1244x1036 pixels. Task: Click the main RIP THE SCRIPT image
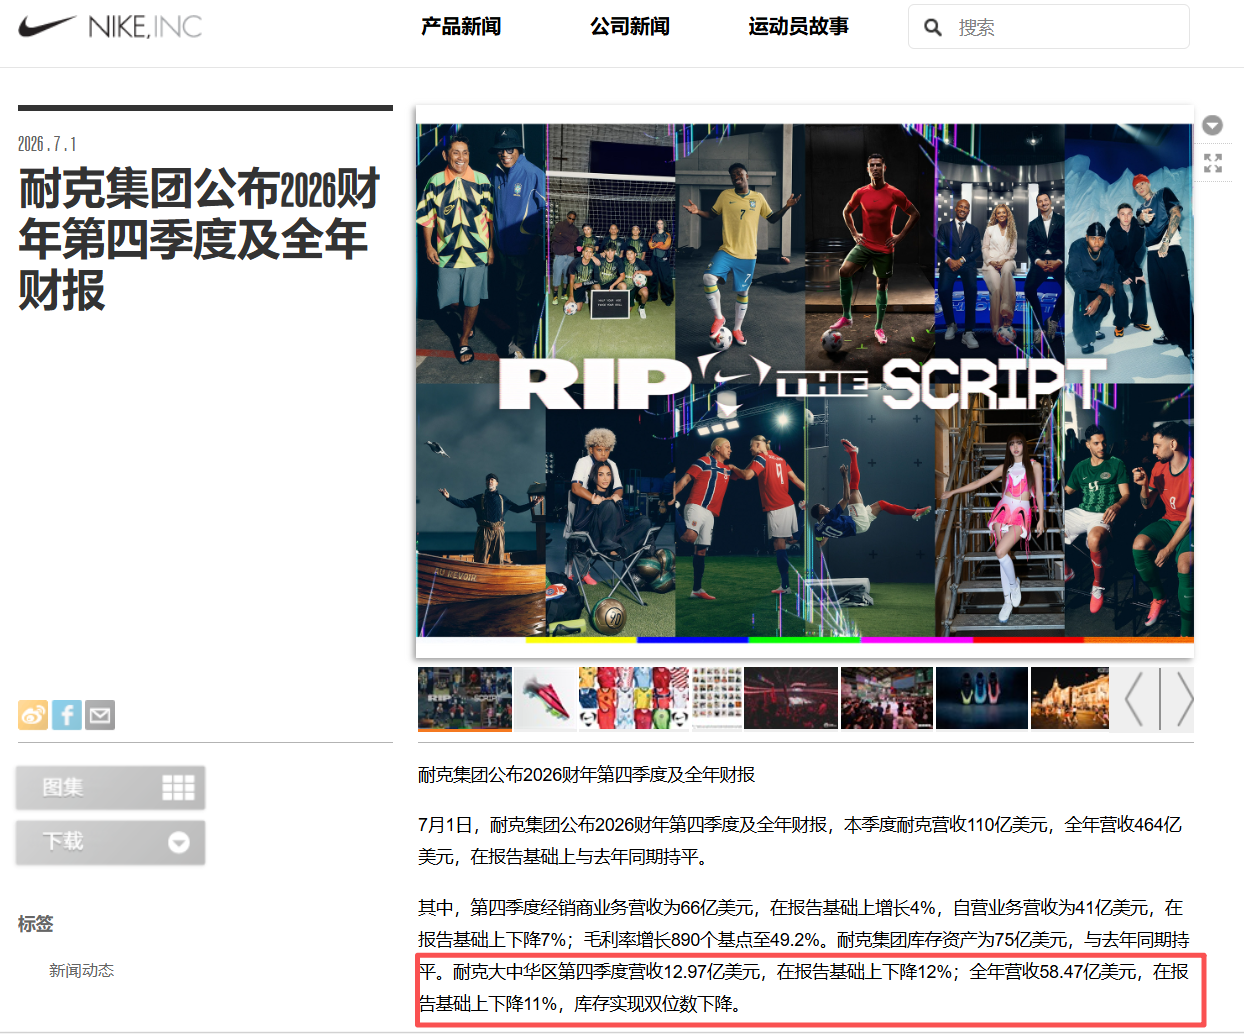pyautogui.click(x=805, y=382)
